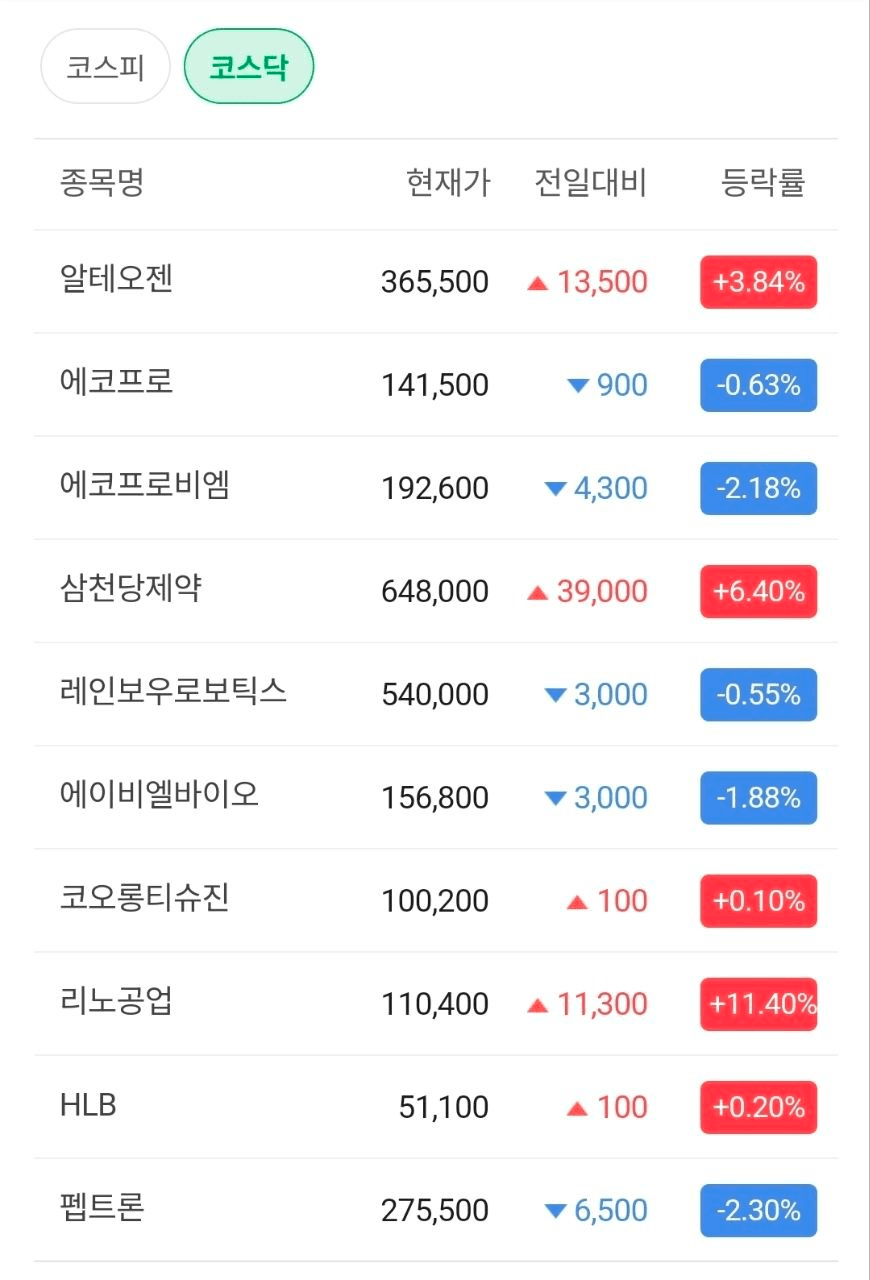Click the 등락률 column header
Image resolution: width=870 pixels, height=1280 pixels.
coord(762,183)
